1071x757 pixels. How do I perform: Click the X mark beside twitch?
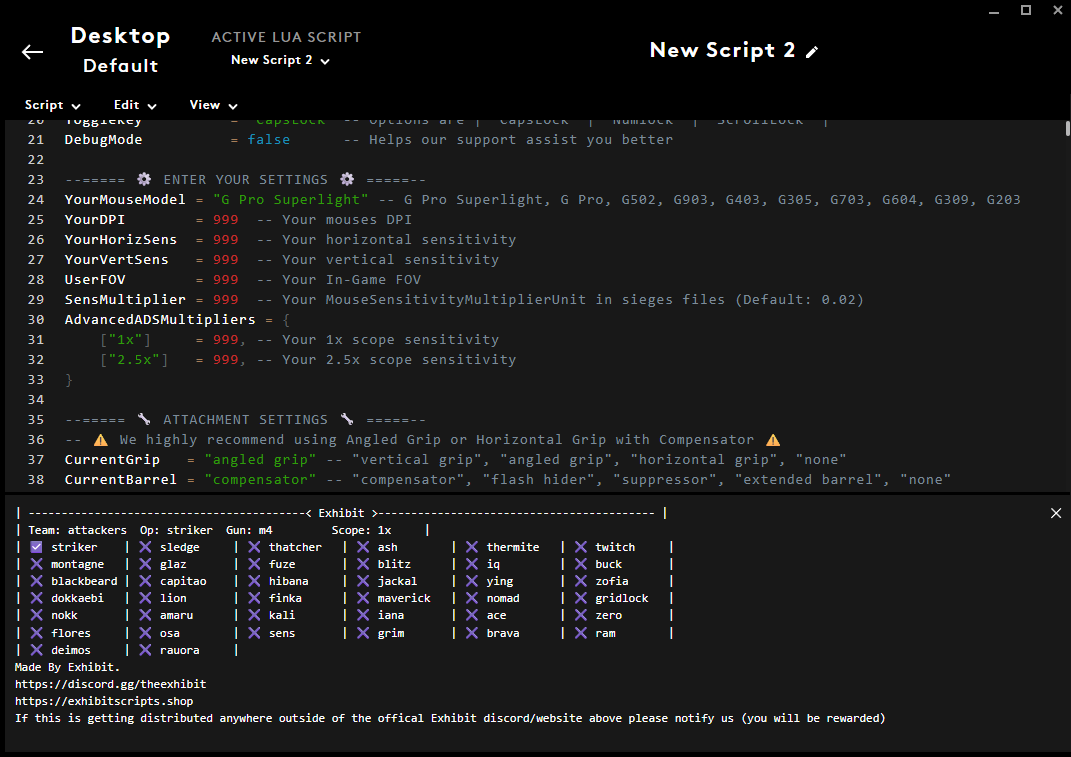point(580,547)
